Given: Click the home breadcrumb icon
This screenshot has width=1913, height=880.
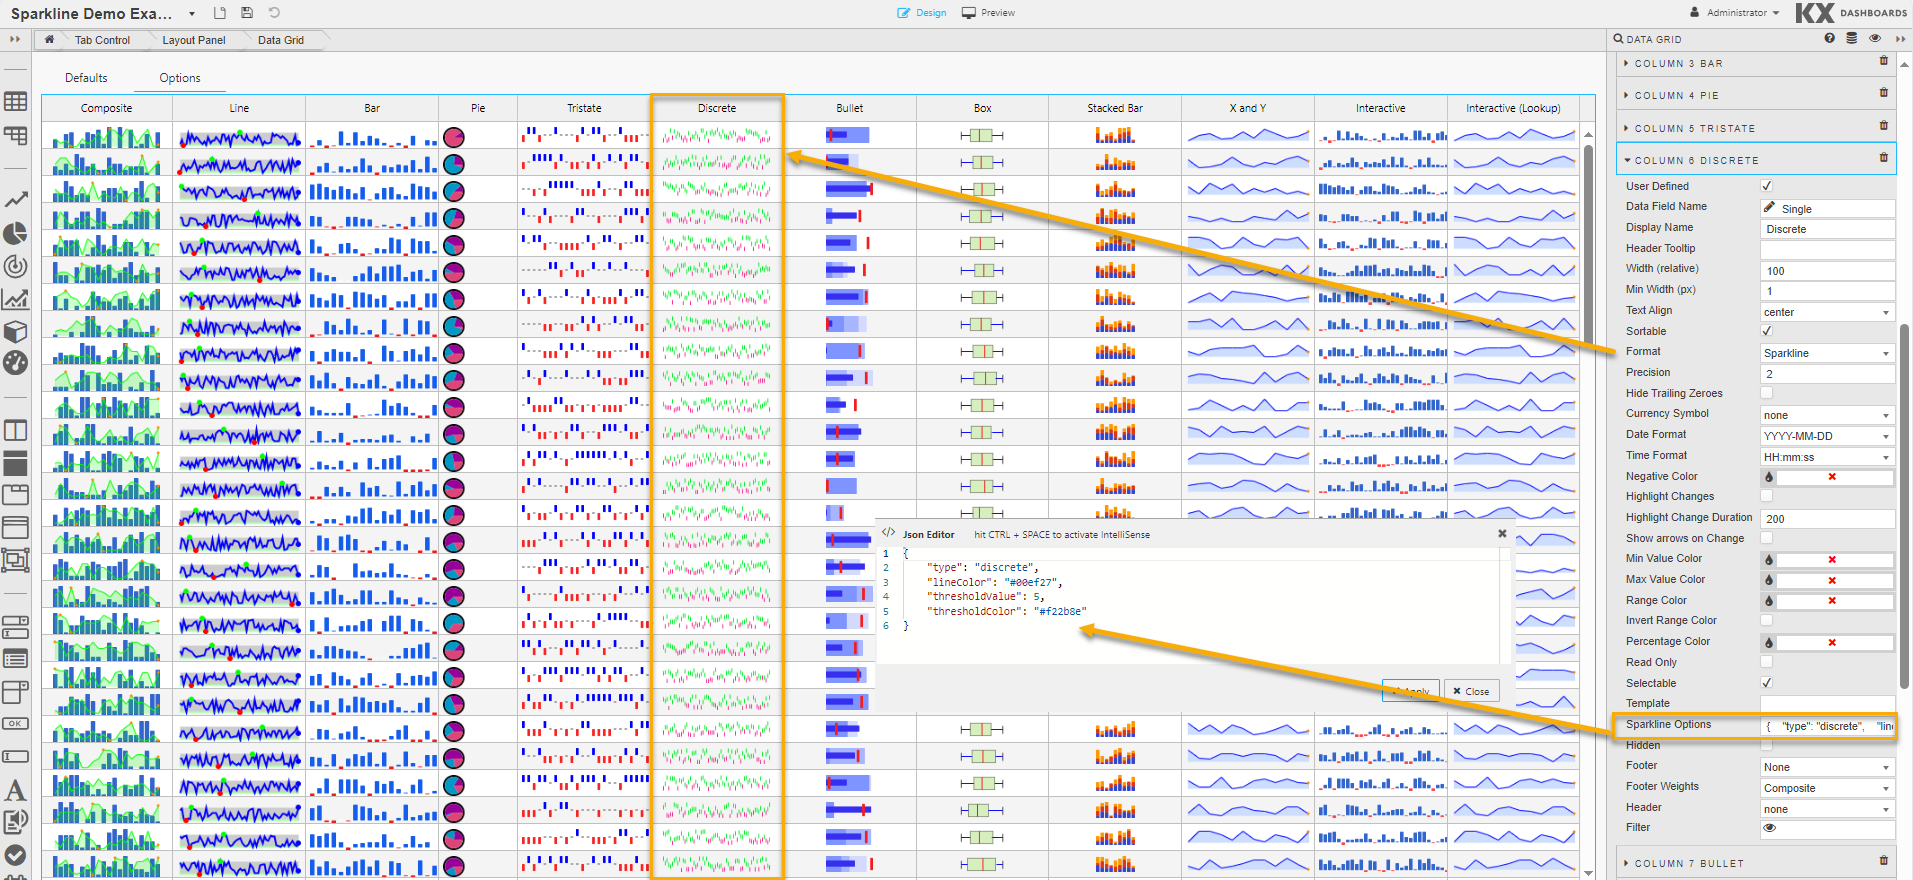Looking at the screenshot, I should point(49,40).
